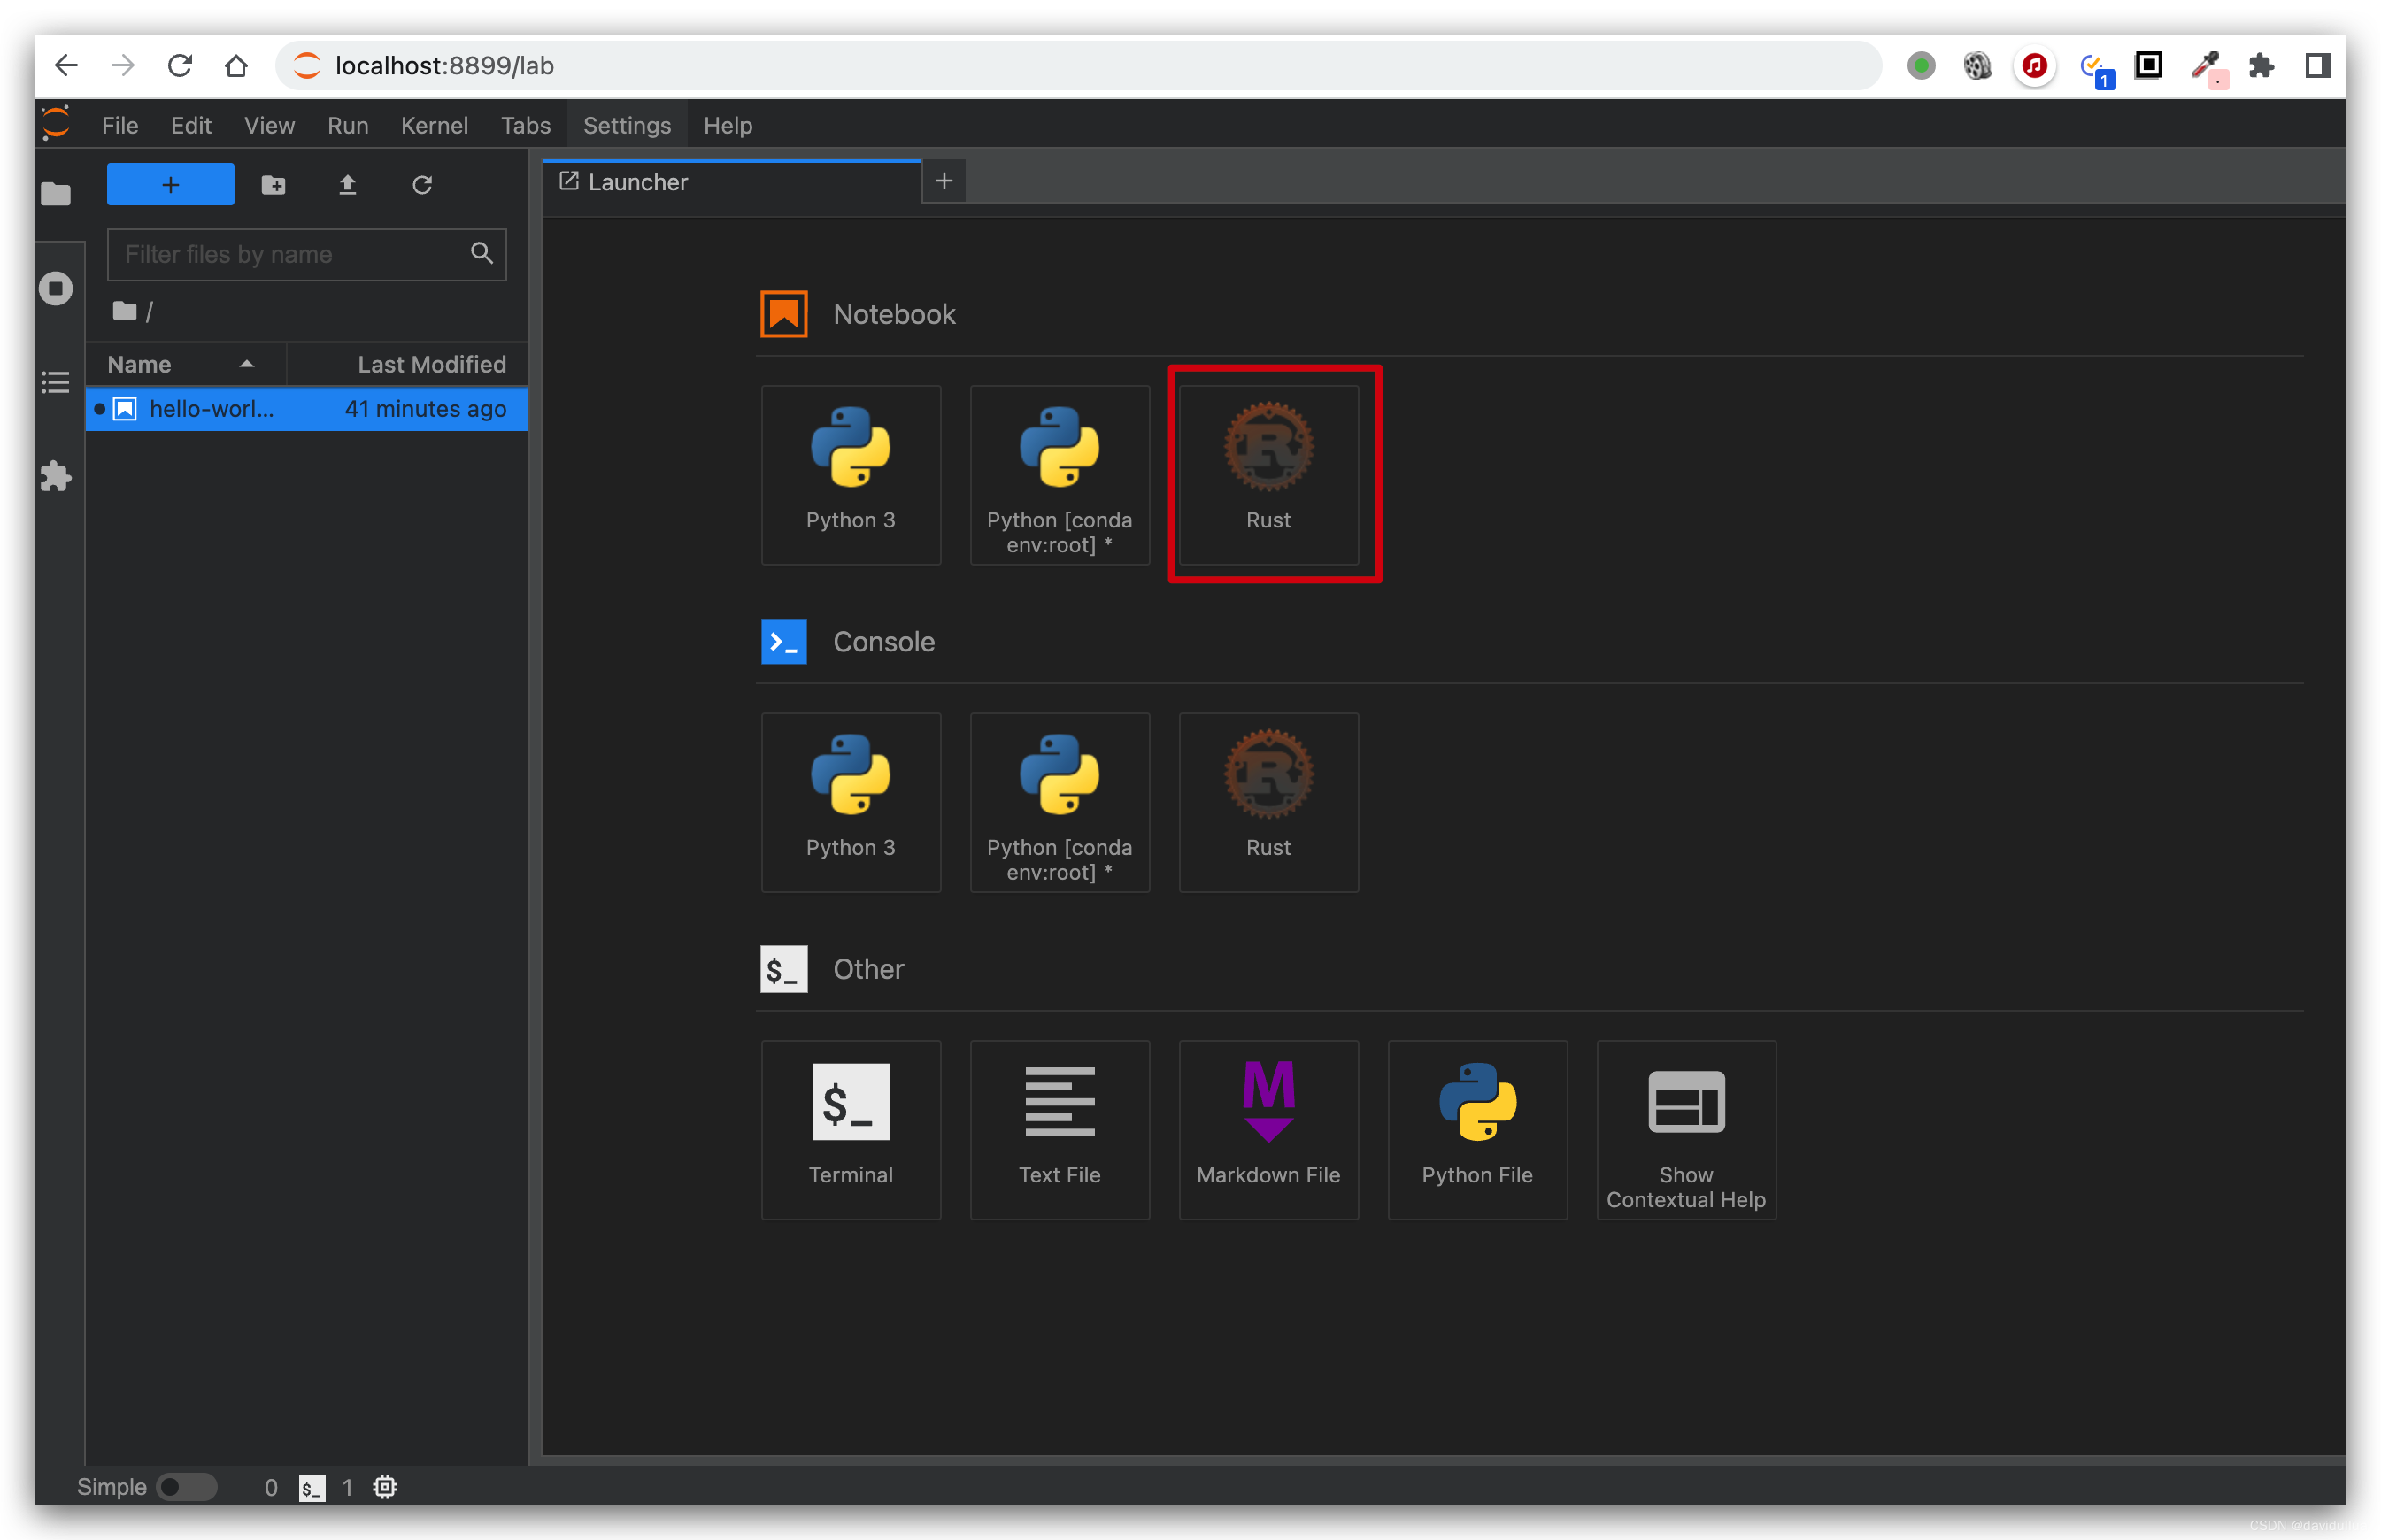Click the New Folder icon

(273, 185)
